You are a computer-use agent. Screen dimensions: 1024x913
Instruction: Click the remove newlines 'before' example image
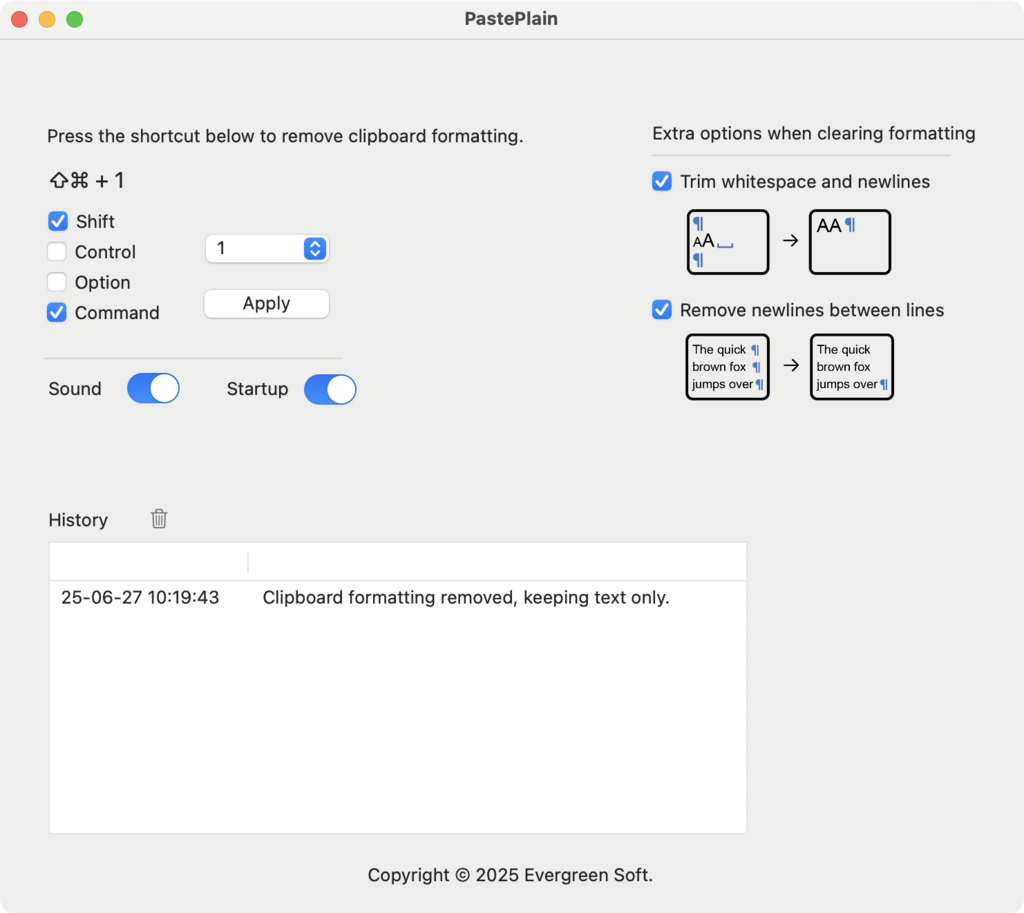(727, 367)
